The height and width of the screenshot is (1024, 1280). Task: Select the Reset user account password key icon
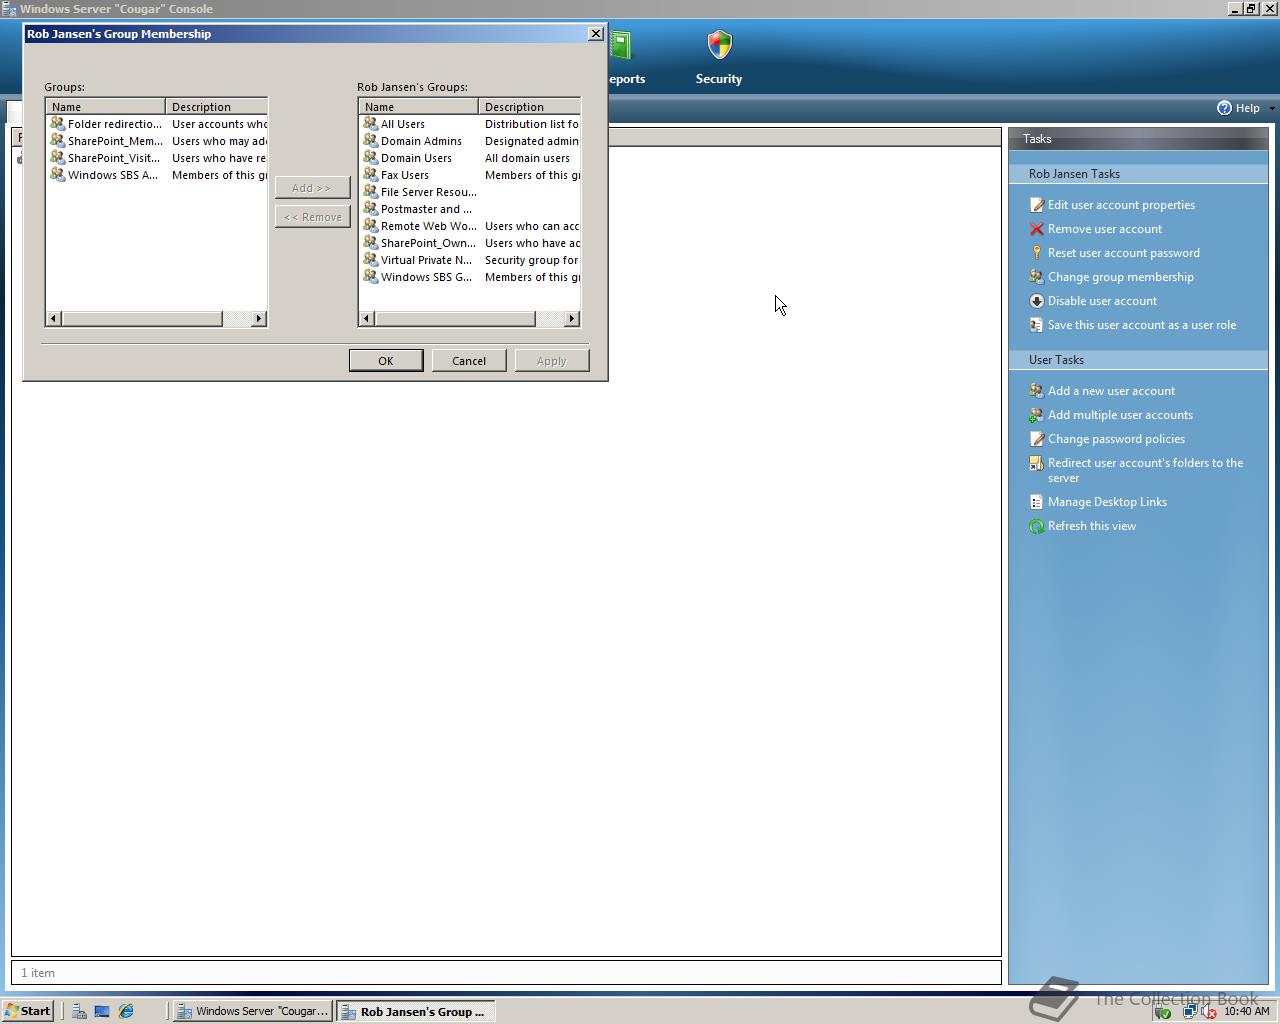1036,252
